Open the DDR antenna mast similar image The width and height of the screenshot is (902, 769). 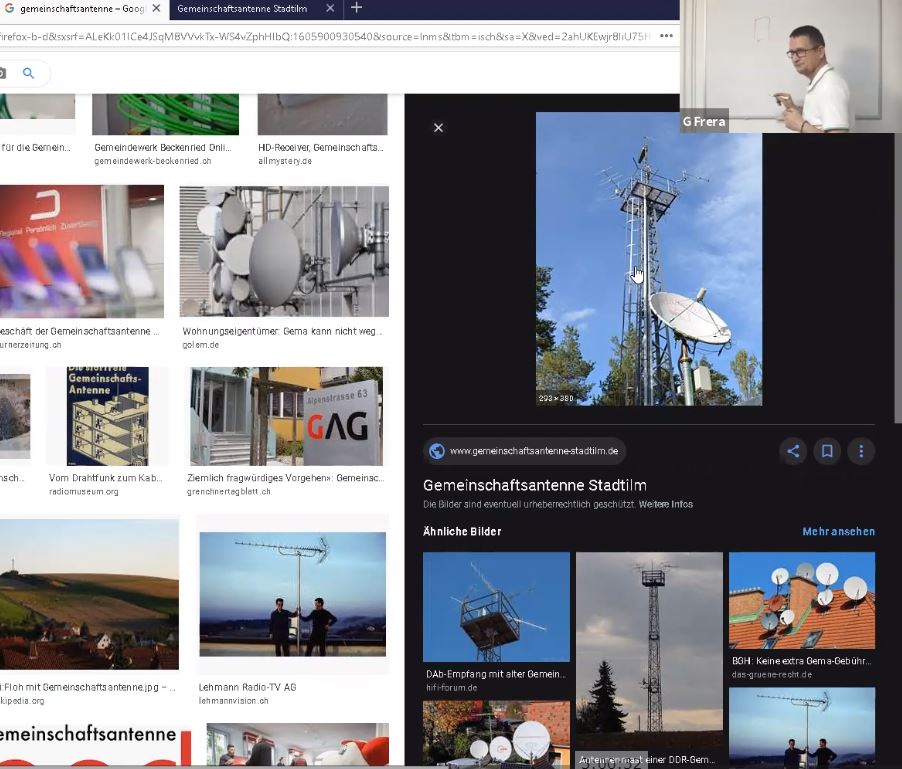(649, 650)
